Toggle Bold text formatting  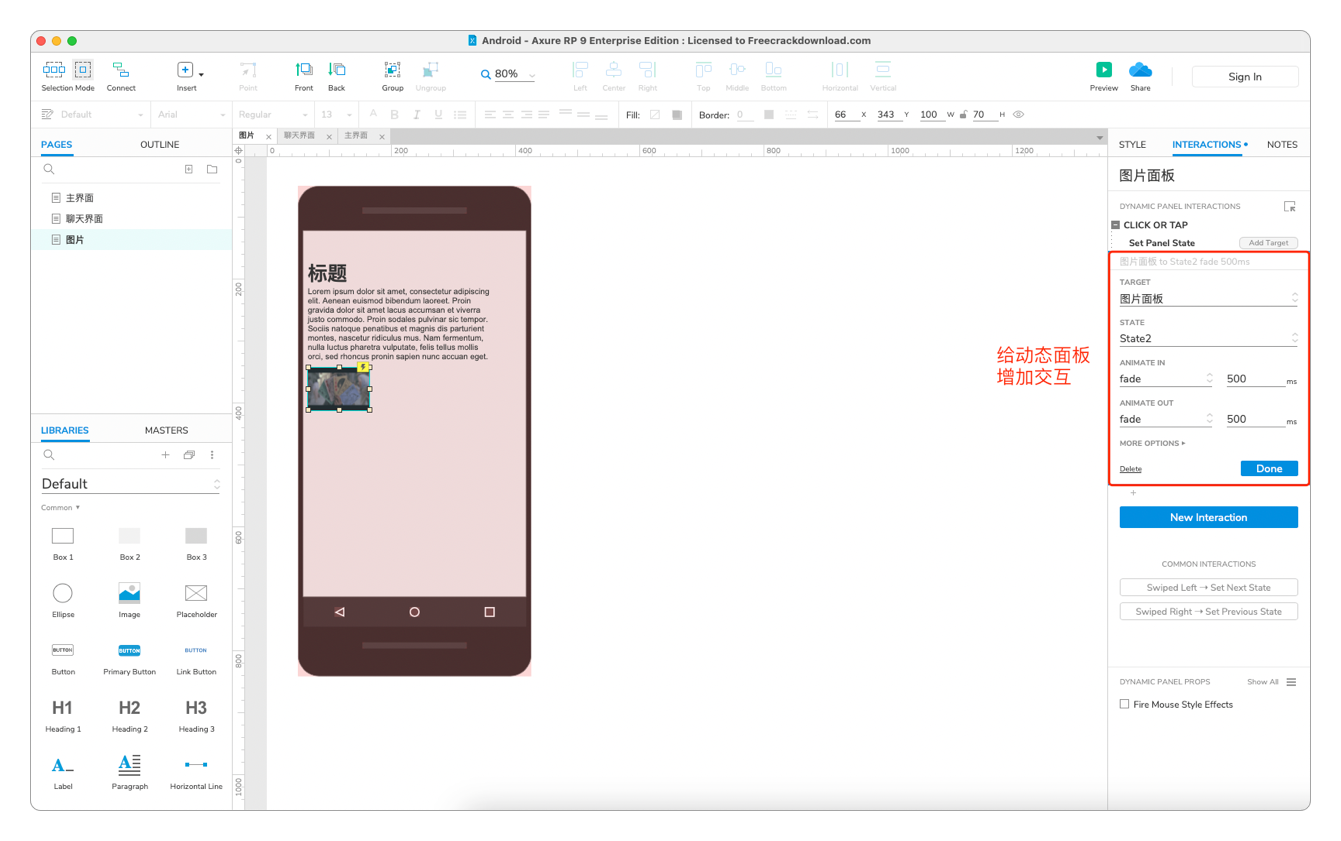point(394,115)
